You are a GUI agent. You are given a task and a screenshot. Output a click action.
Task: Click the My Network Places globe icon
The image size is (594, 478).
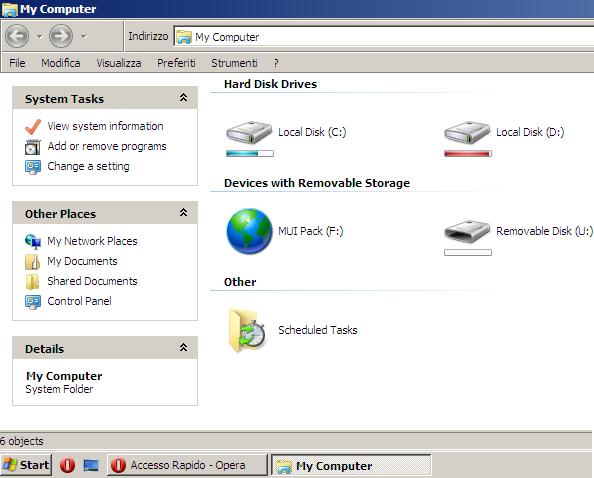(33, 242)
